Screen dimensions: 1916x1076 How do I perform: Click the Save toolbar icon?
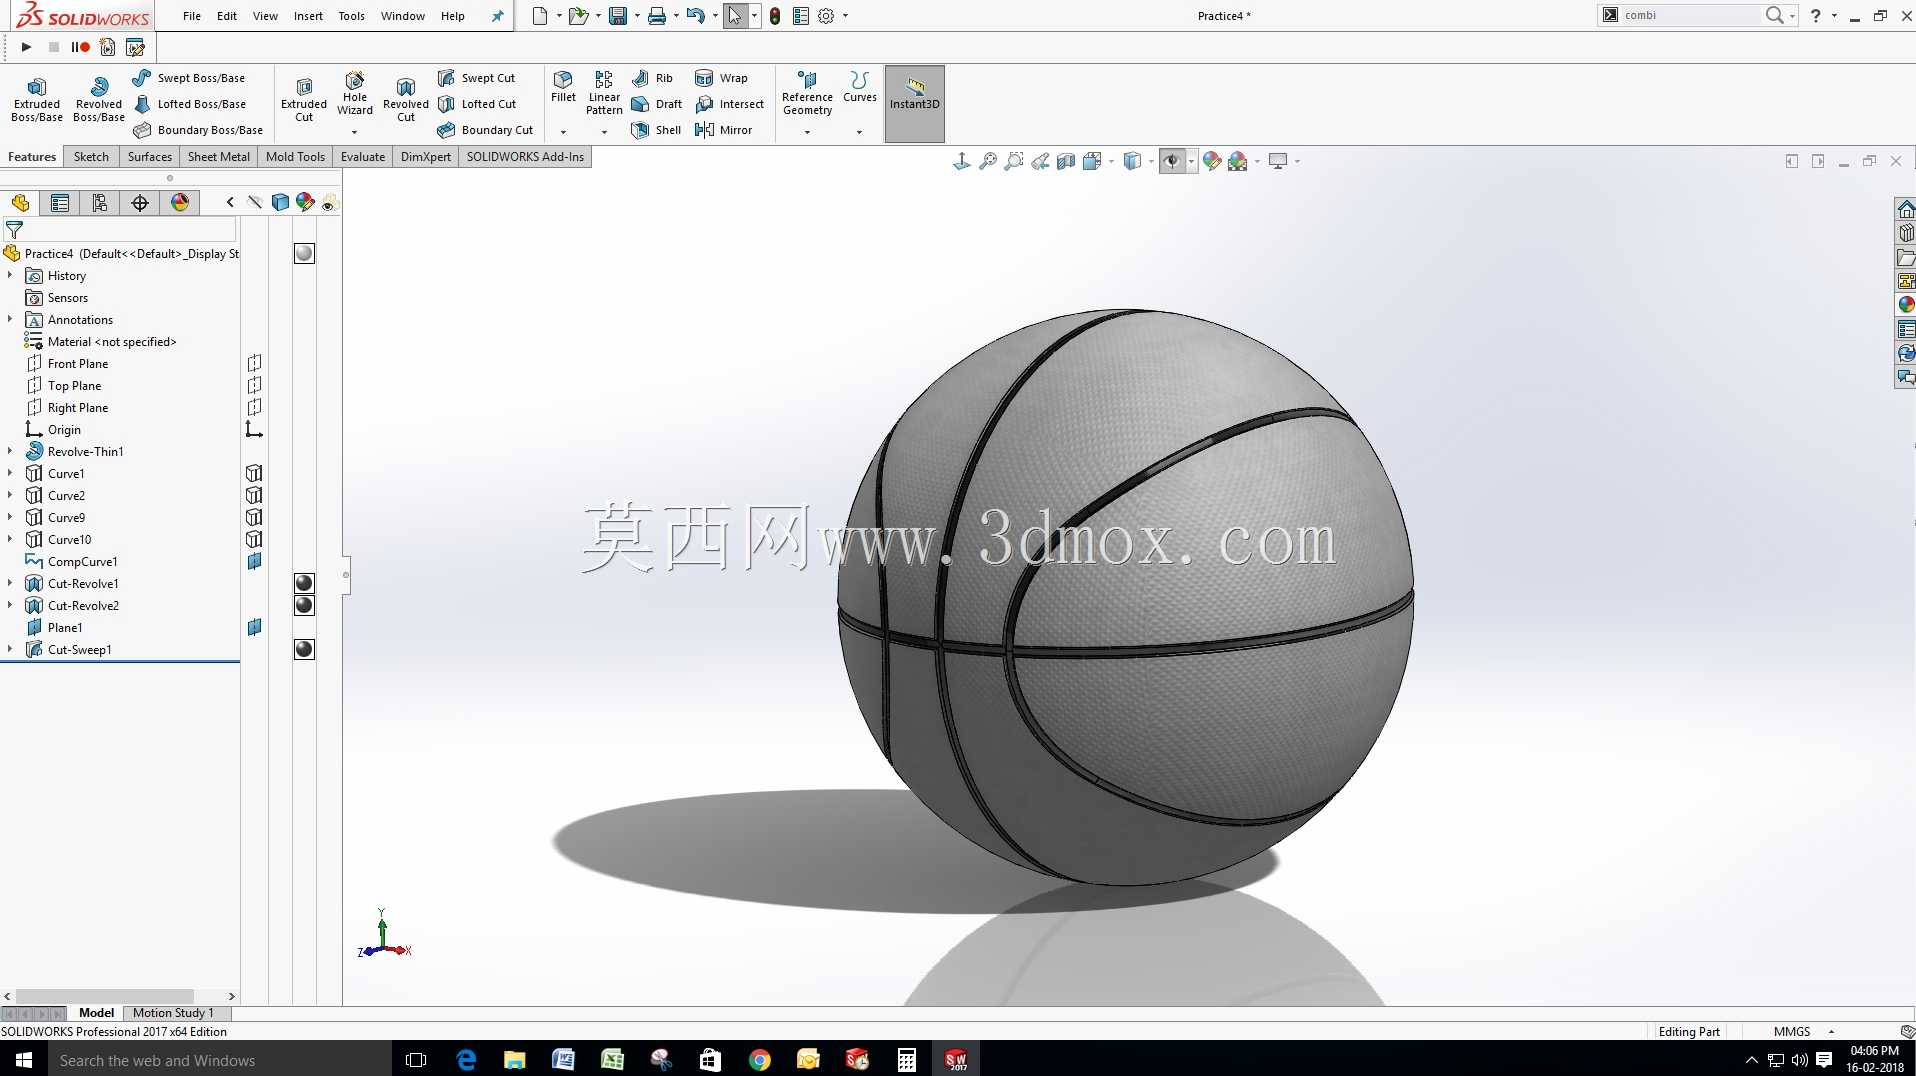pos(618,16)
